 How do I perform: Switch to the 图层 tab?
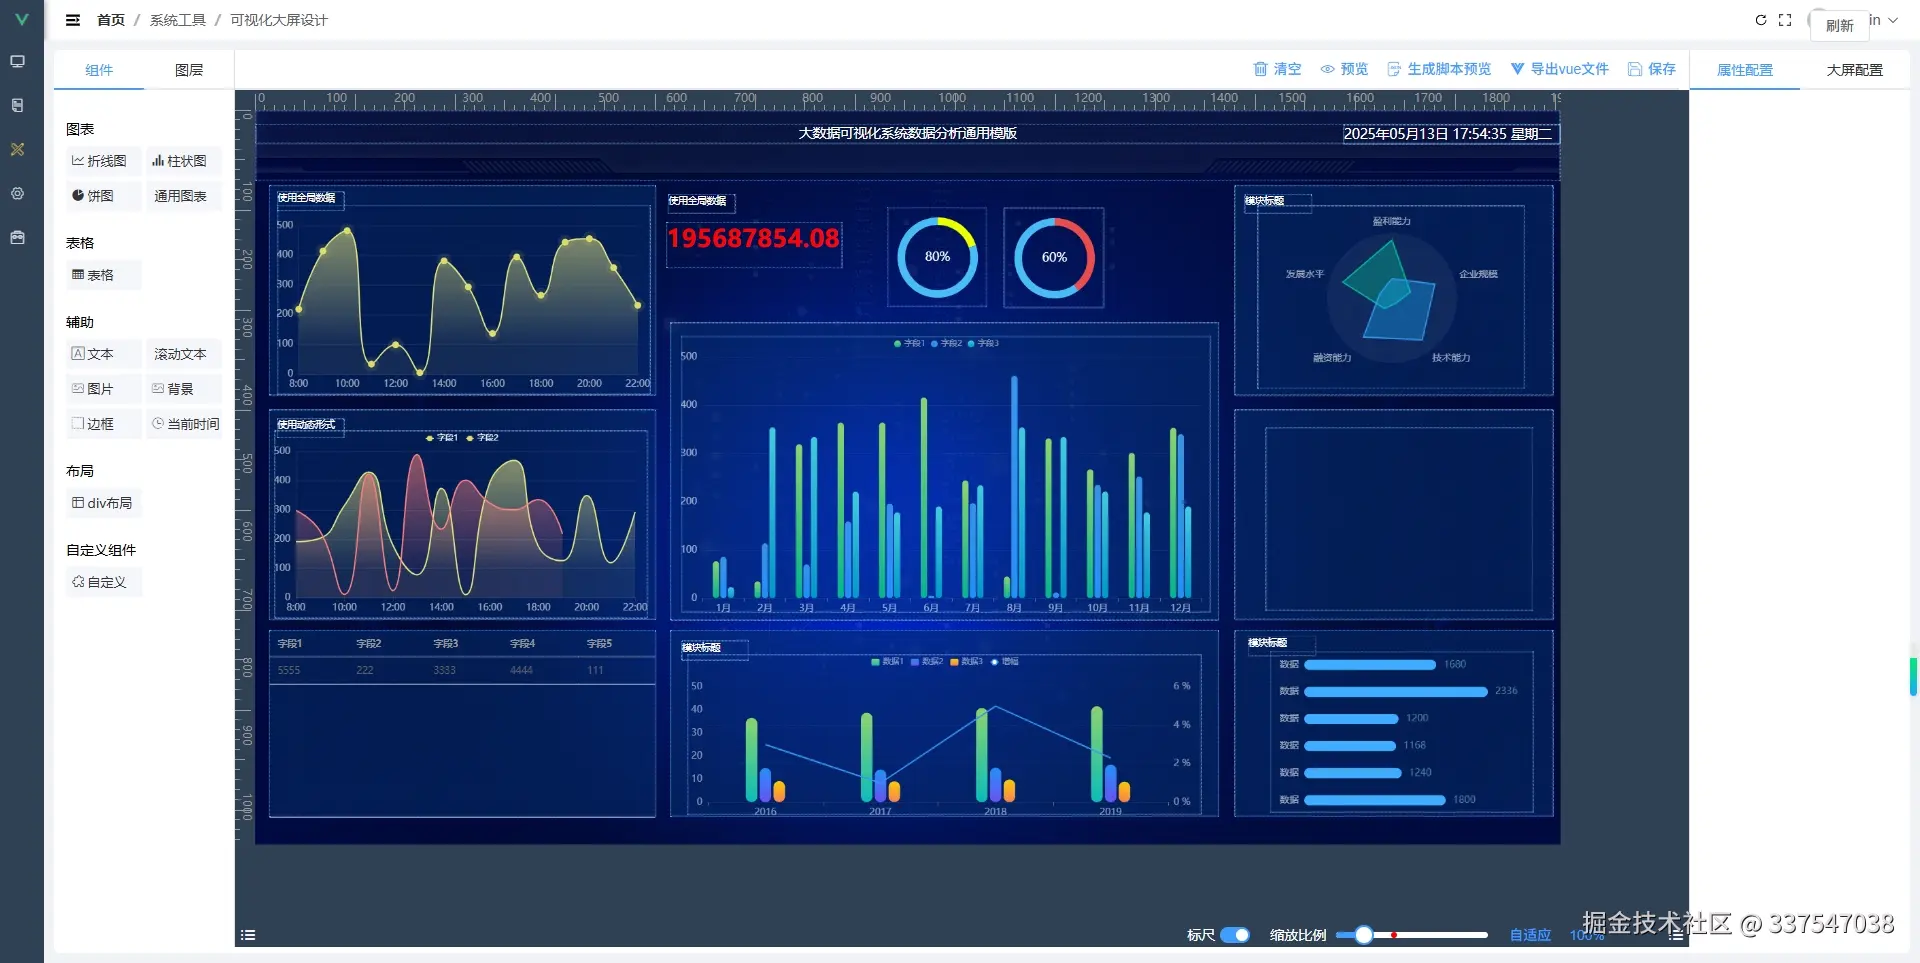(189, 70)
